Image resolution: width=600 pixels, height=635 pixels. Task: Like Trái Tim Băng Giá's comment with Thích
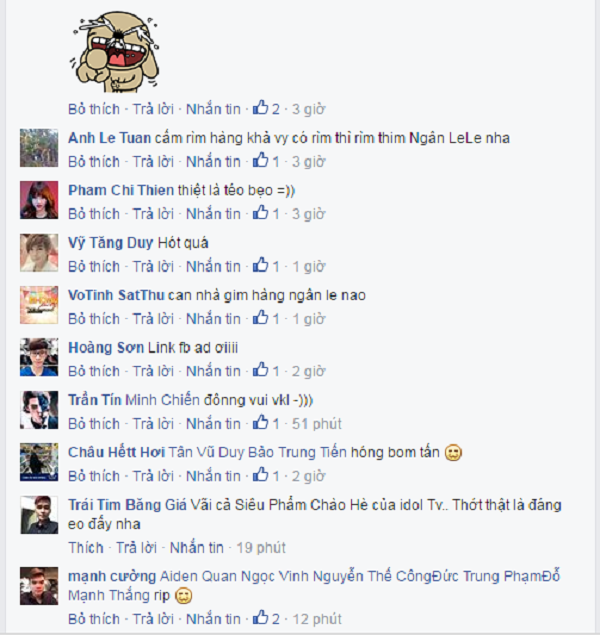point(86,548)
